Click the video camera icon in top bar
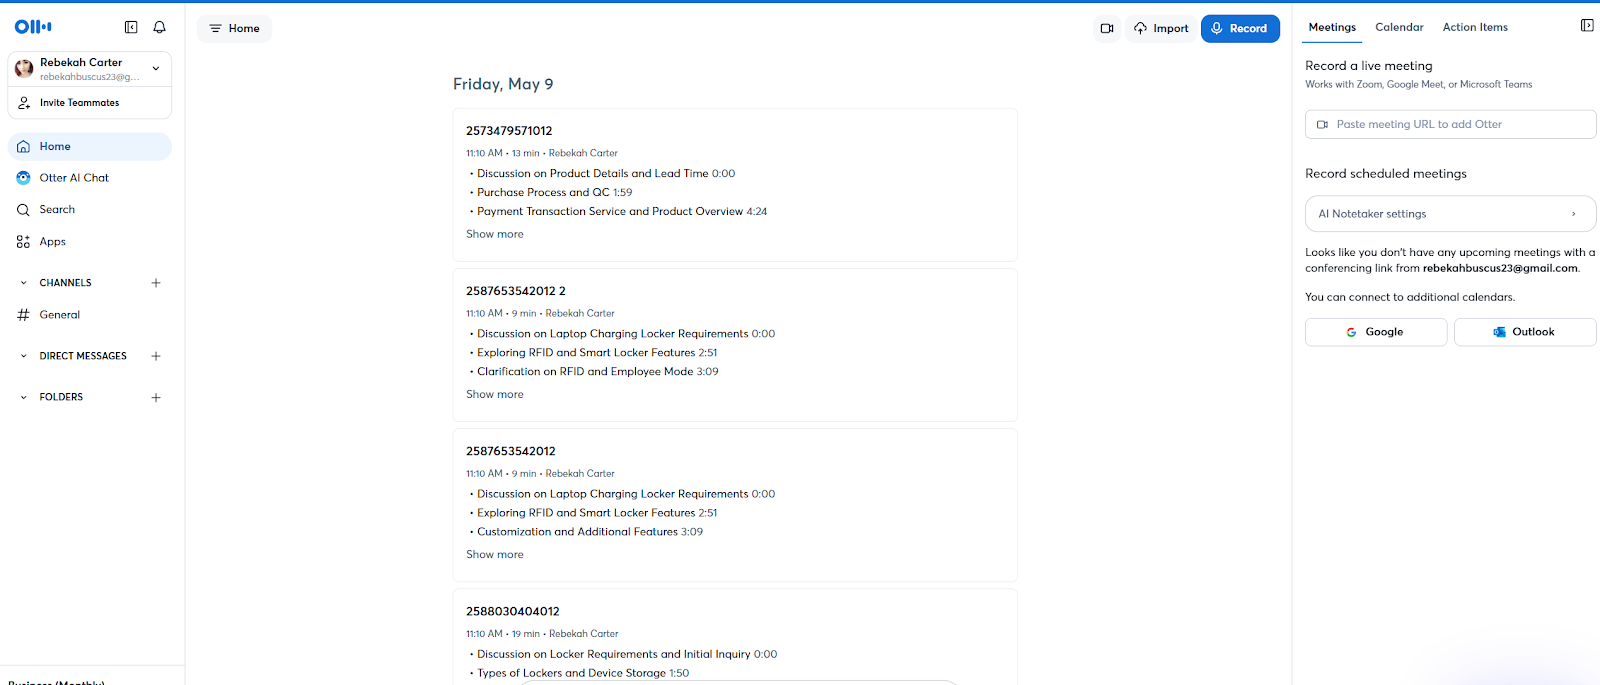The height and width of the screenshot is (685, 1600). (1107, 28)
